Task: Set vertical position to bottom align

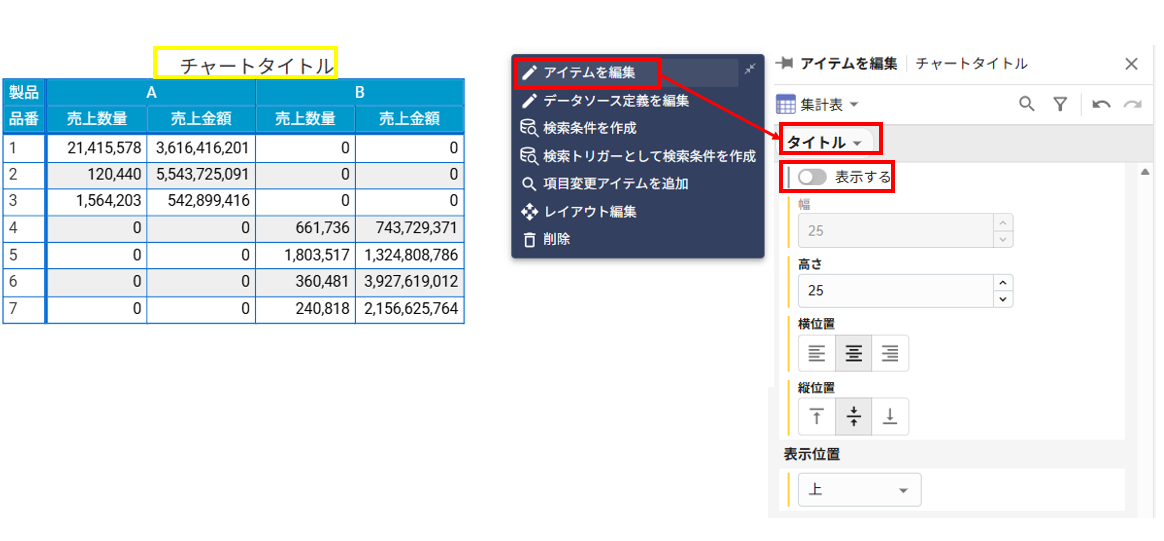Action: point(890,417)
